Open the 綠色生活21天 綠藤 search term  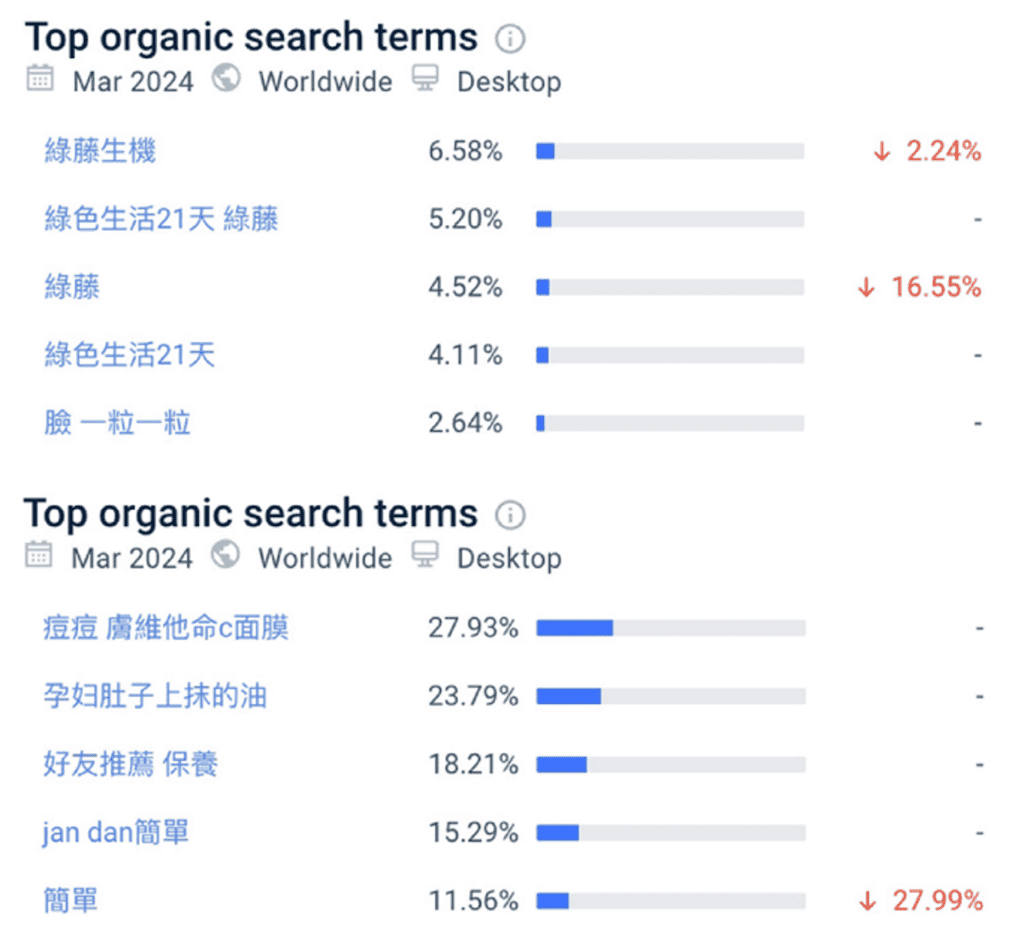161,219
